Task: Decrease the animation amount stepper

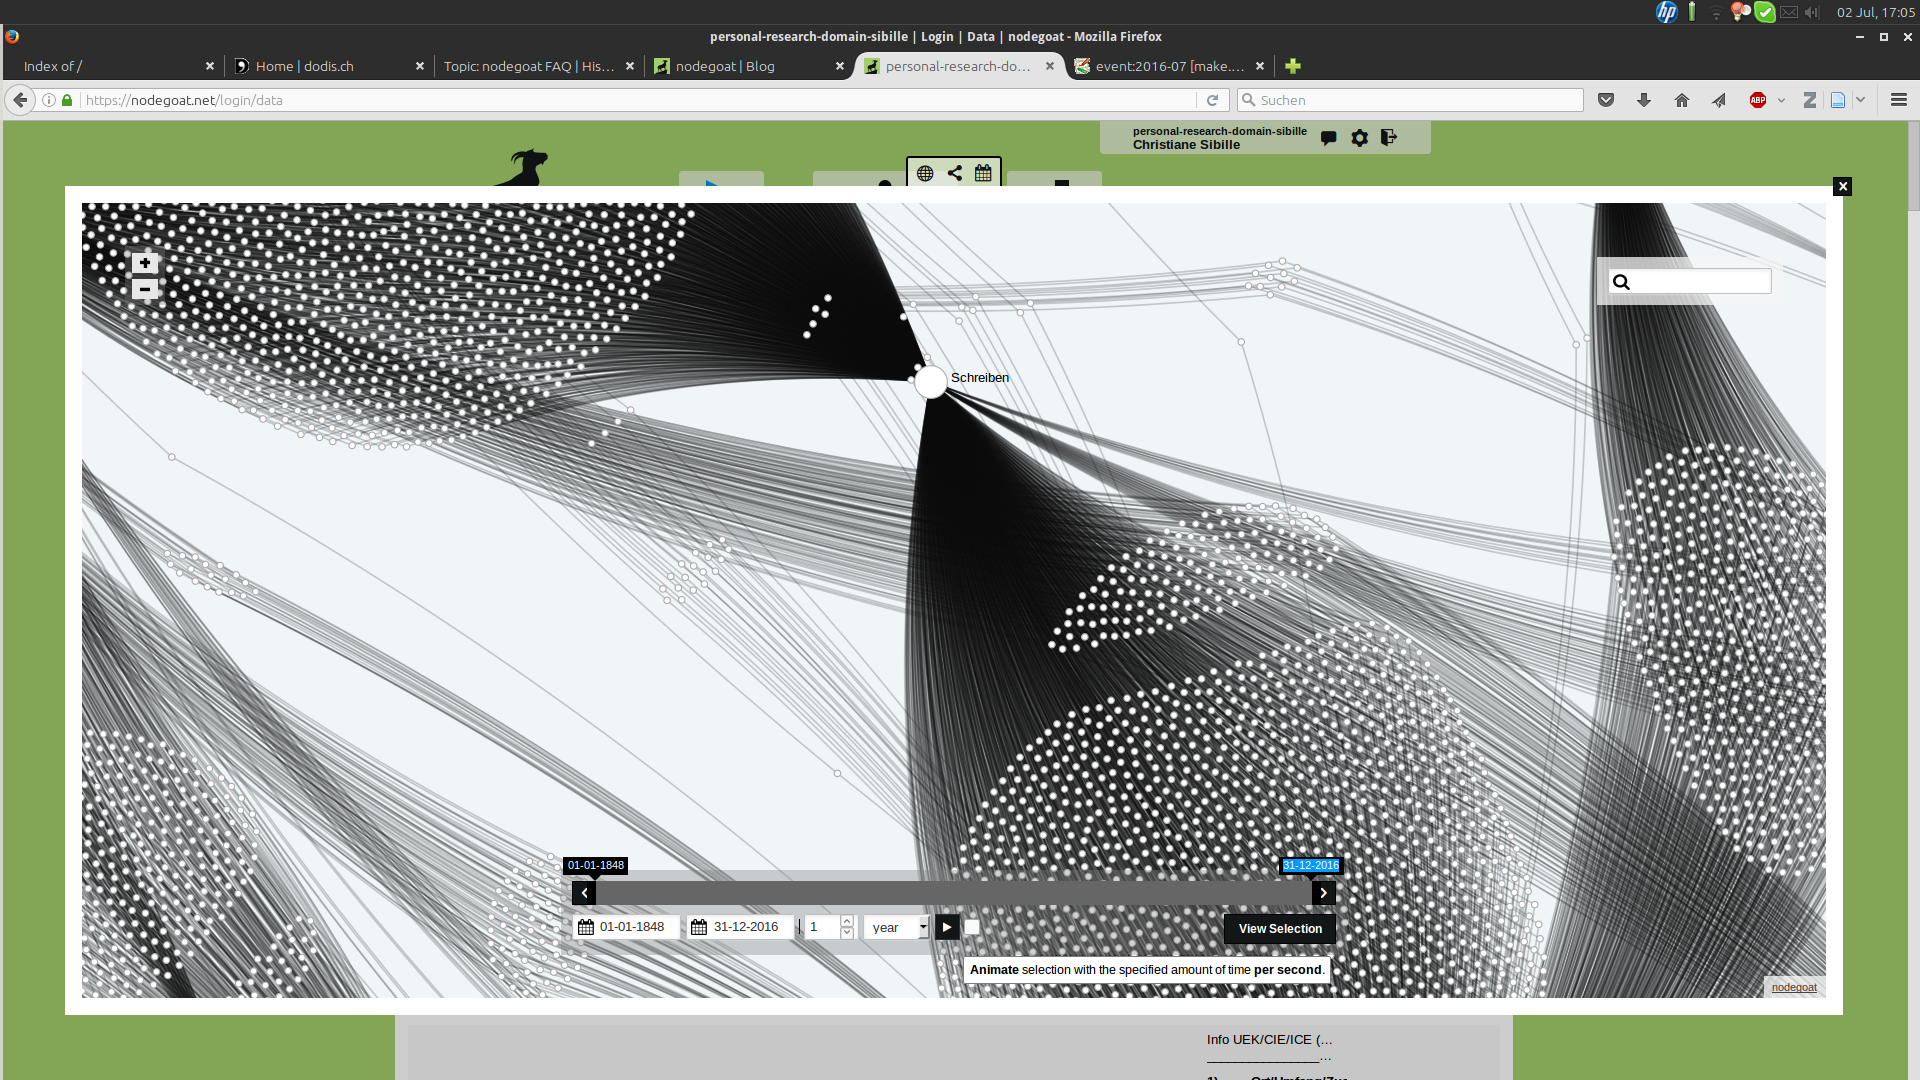Action: [847, 933]
